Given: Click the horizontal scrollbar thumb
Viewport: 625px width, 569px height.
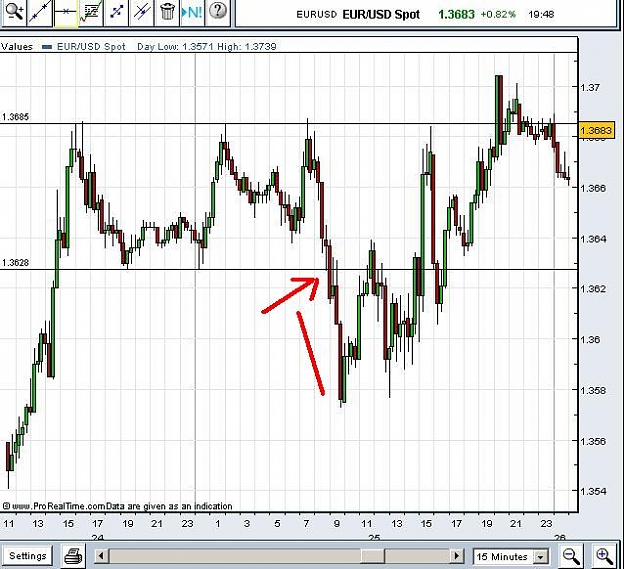Looking at the screenshot, I should 373,555.
